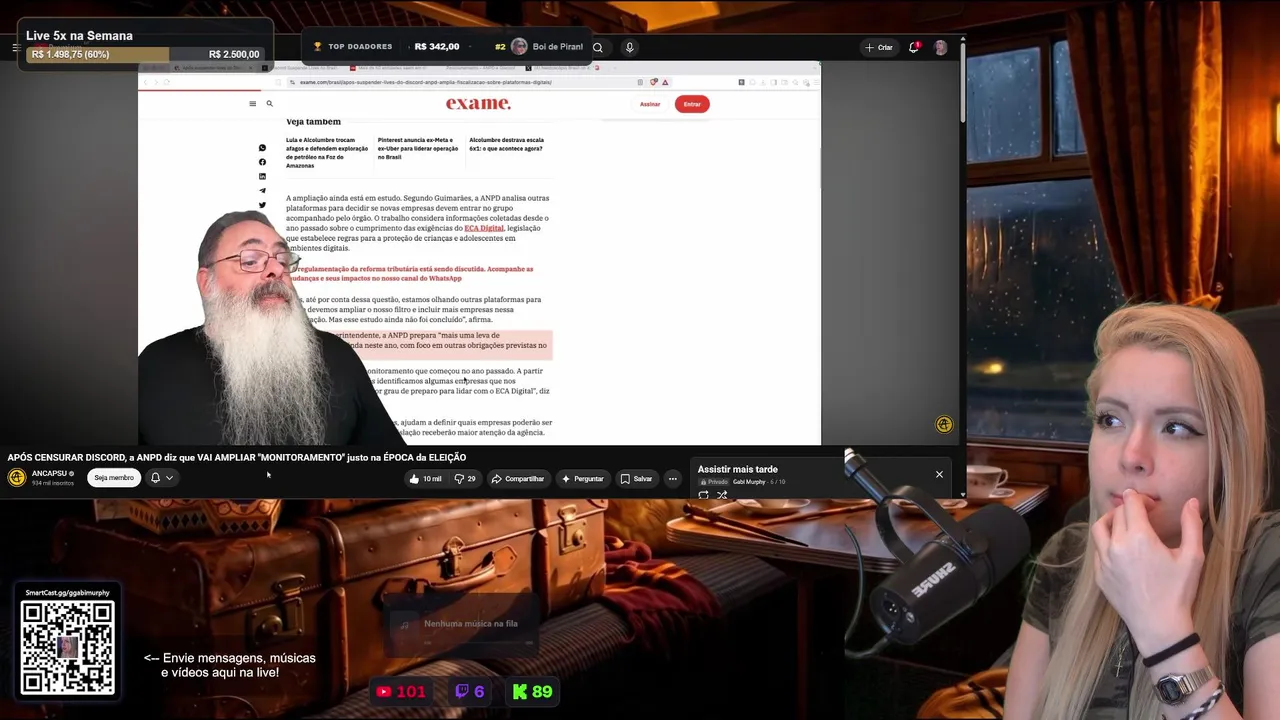This screenshot has height=720, width=1280.
Task: Open the Alcolumbre destrava escala 6x1 article
Action: click(507, 144)
